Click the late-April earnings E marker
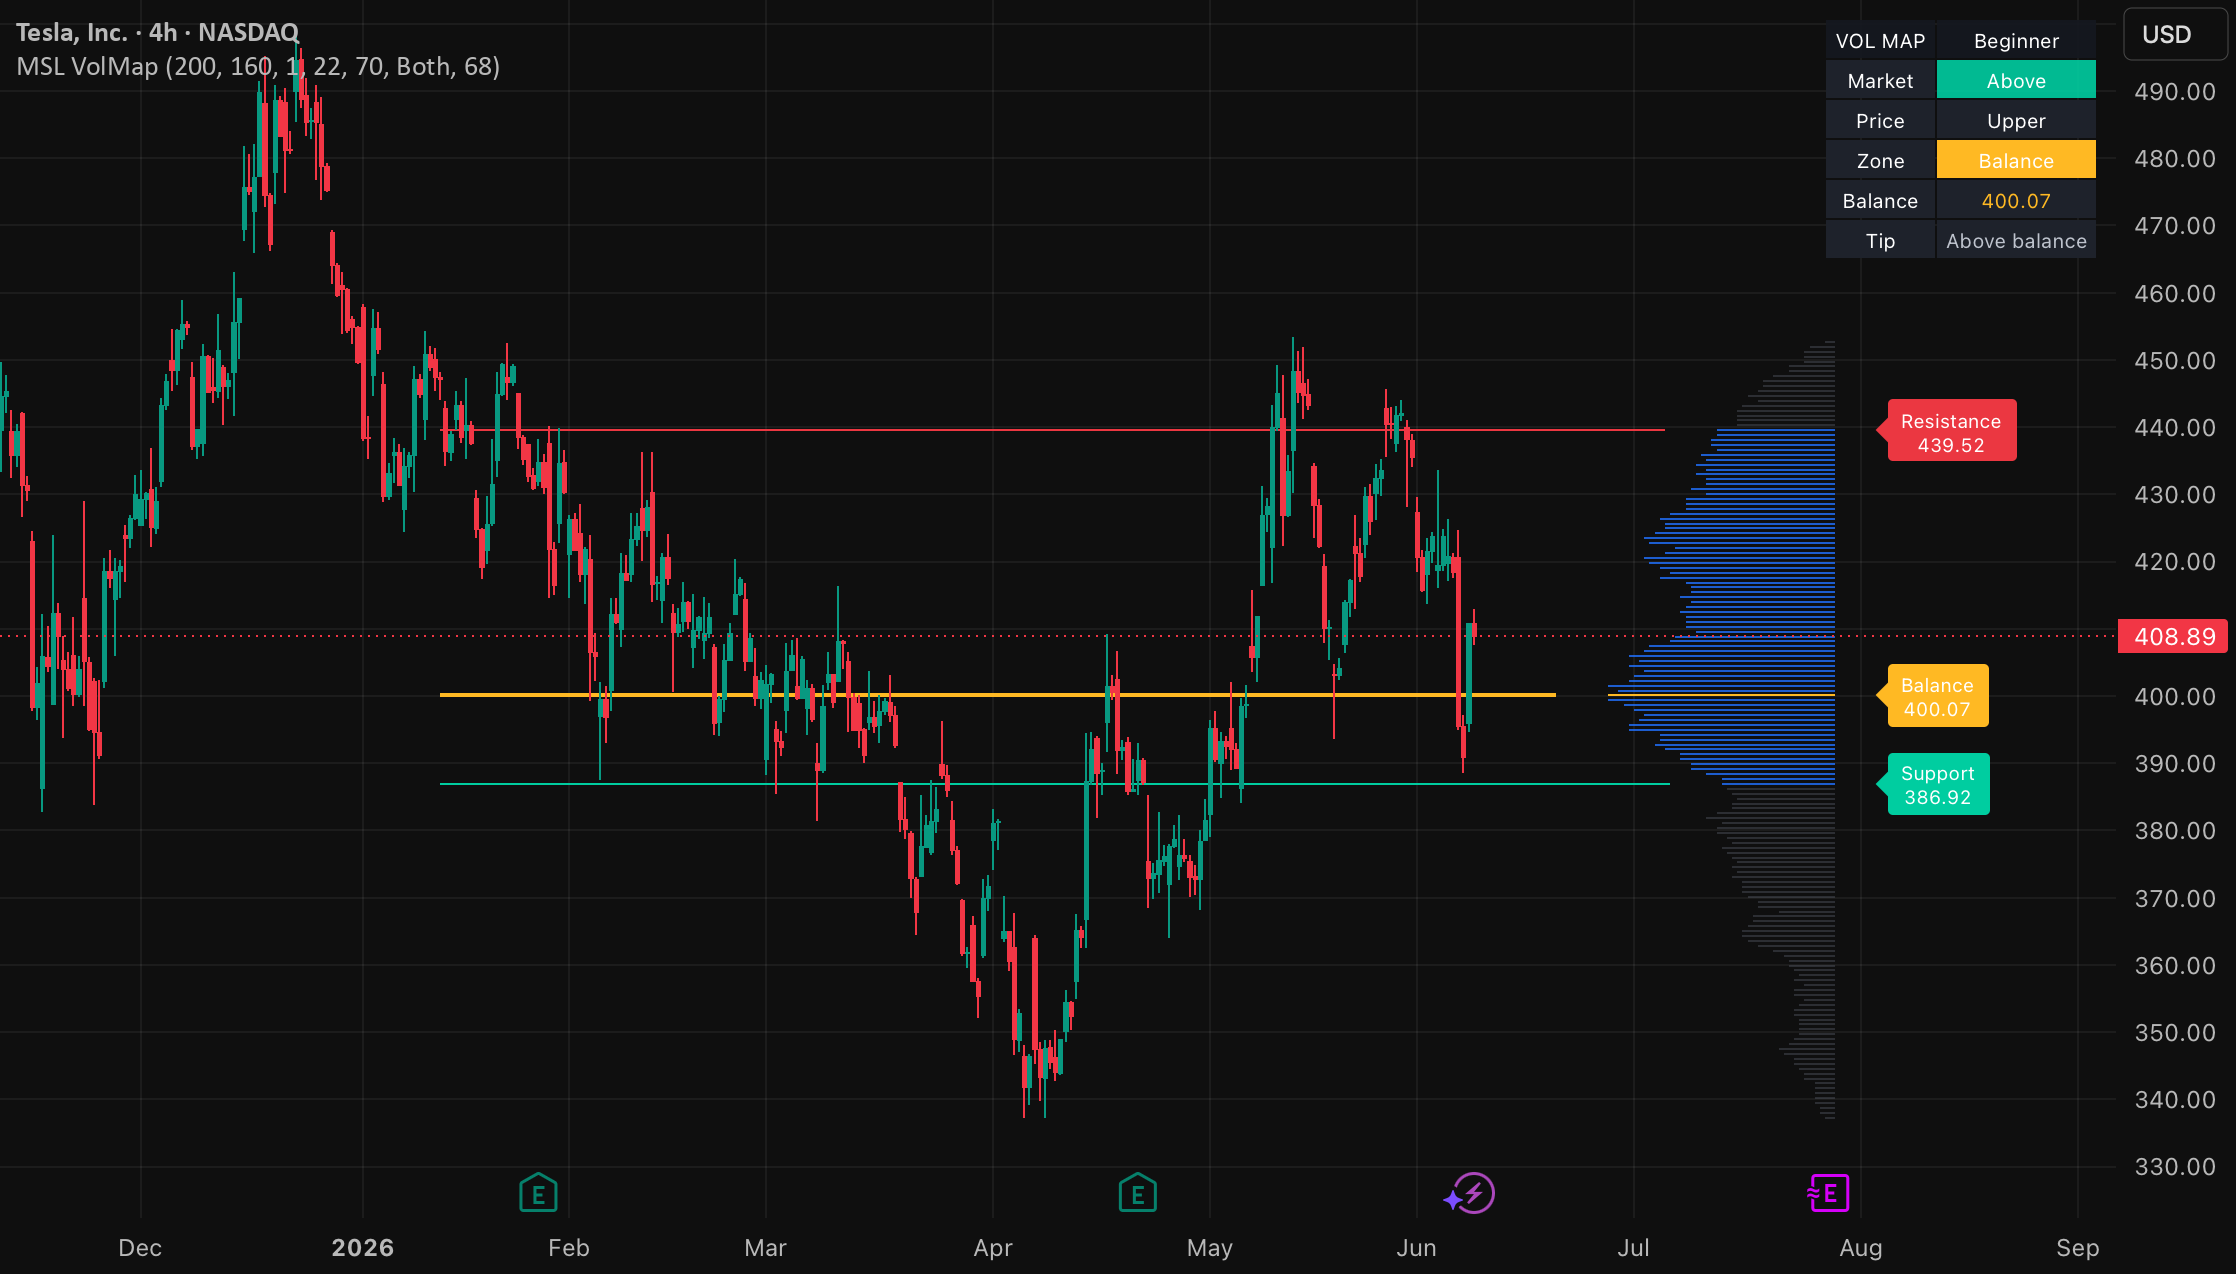Screen dimensions: 2236x1274 (1137, 1193)
